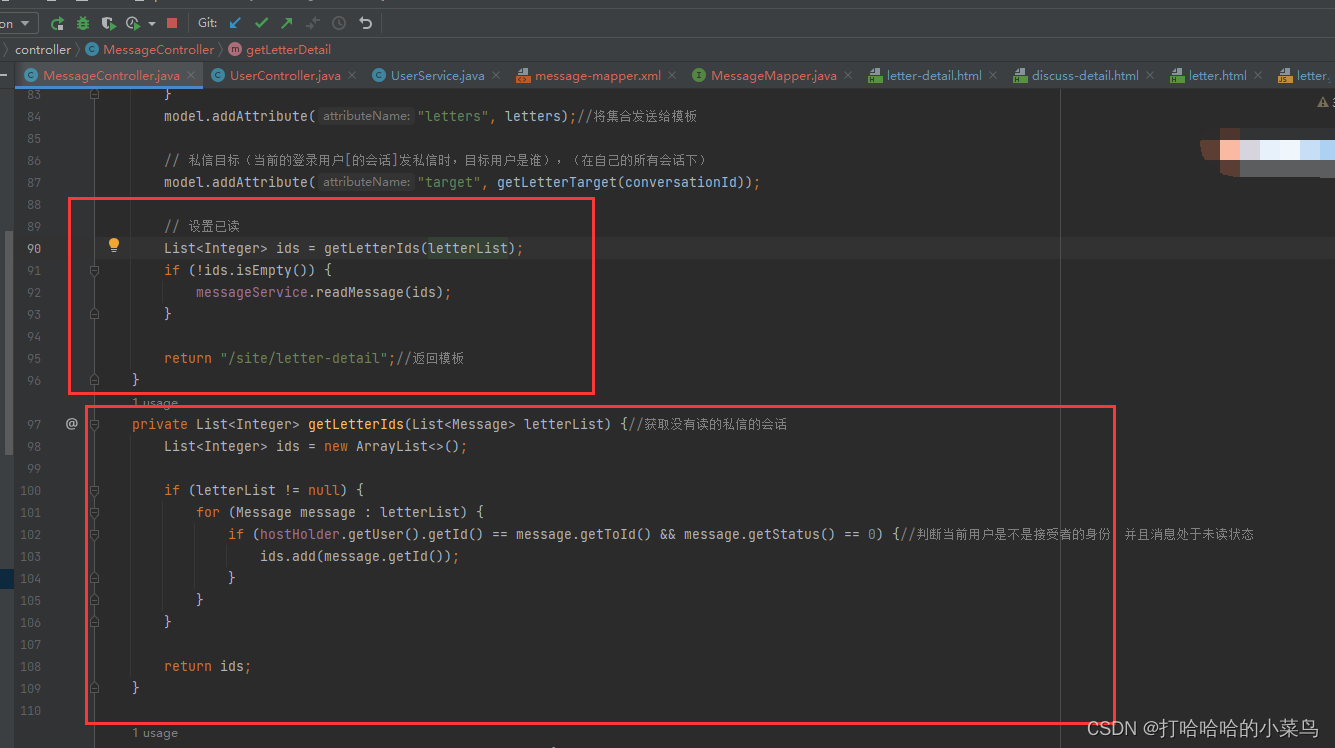1335x748 pixels.
Task: Click the Profiler run icon
Action: (x=134, y=22)
